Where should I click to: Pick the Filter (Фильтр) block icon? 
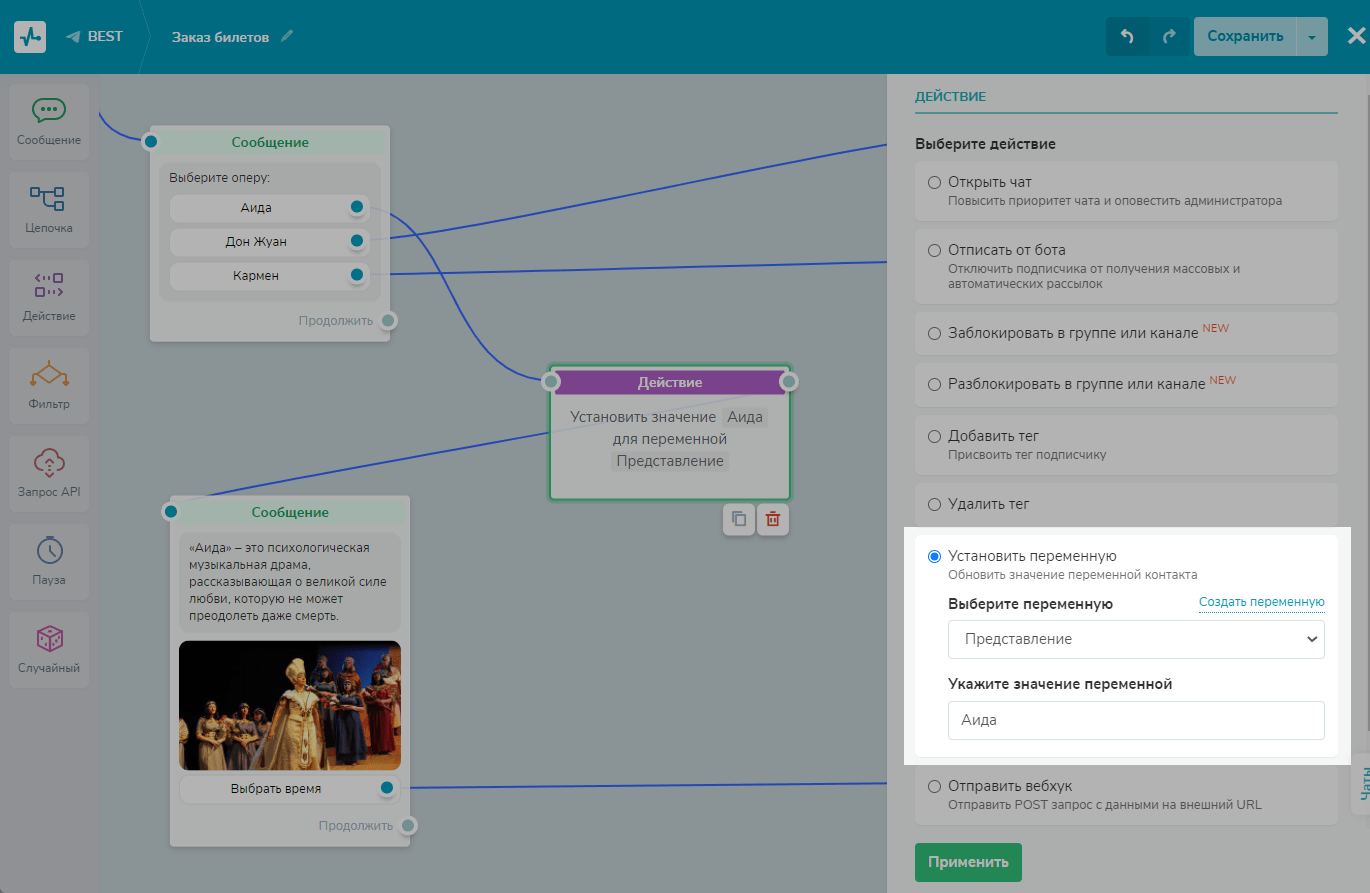(x=49, y=384)
